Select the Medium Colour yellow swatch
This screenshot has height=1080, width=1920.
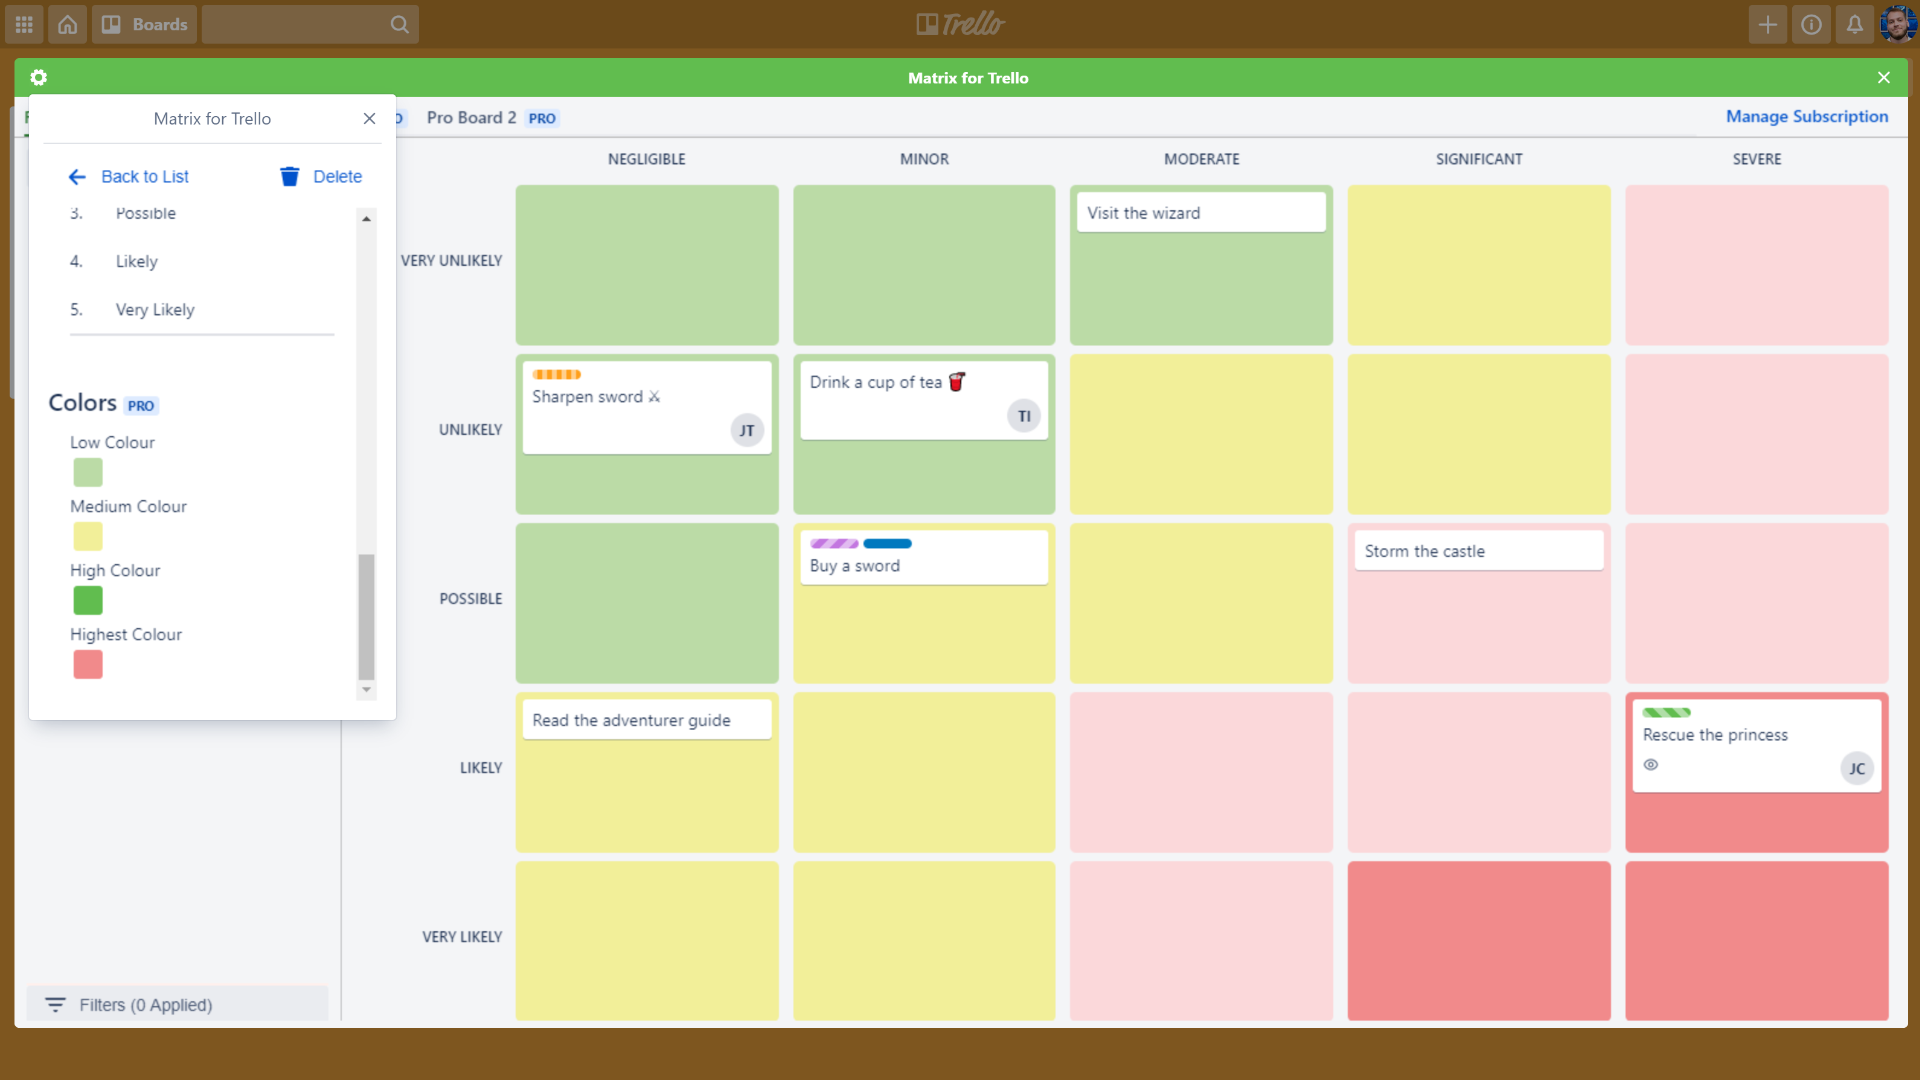(87, 535)
